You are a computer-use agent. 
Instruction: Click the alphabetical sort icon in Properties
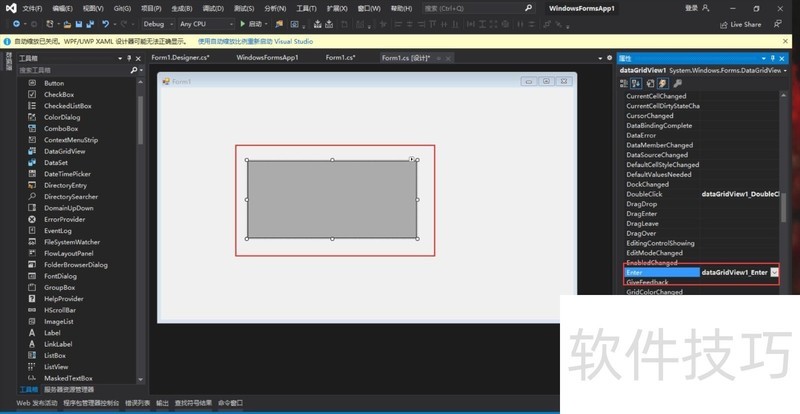coord(636,83)
